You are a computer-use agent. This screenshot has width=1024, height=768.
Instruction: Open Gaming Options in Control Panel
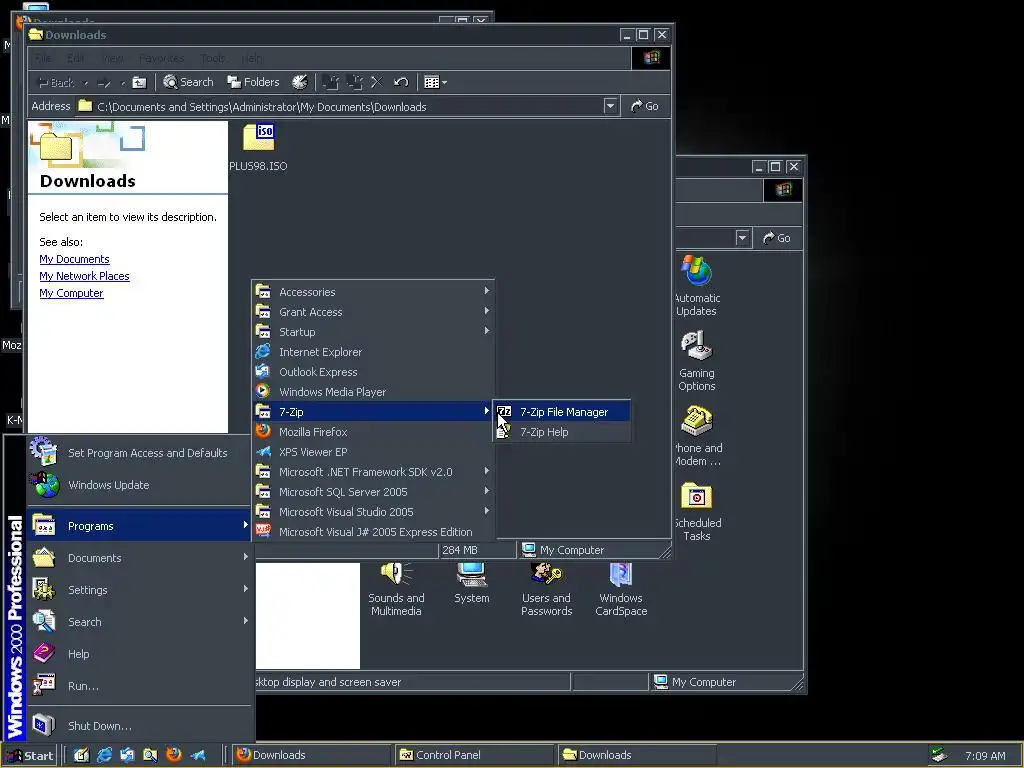697,361
